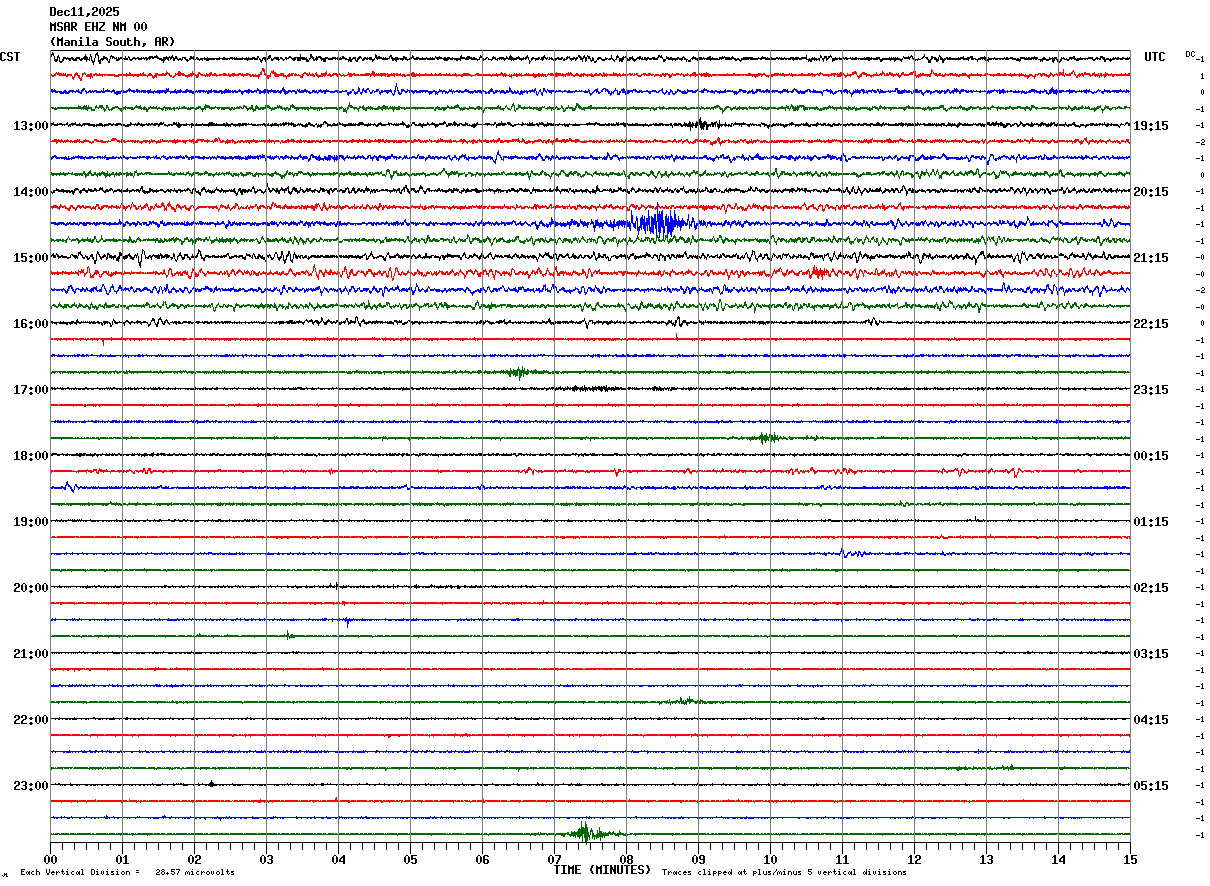Click the 05:15 UTC time label
This screenshot has height=886, width=1210.
(x=1151, y=786)
